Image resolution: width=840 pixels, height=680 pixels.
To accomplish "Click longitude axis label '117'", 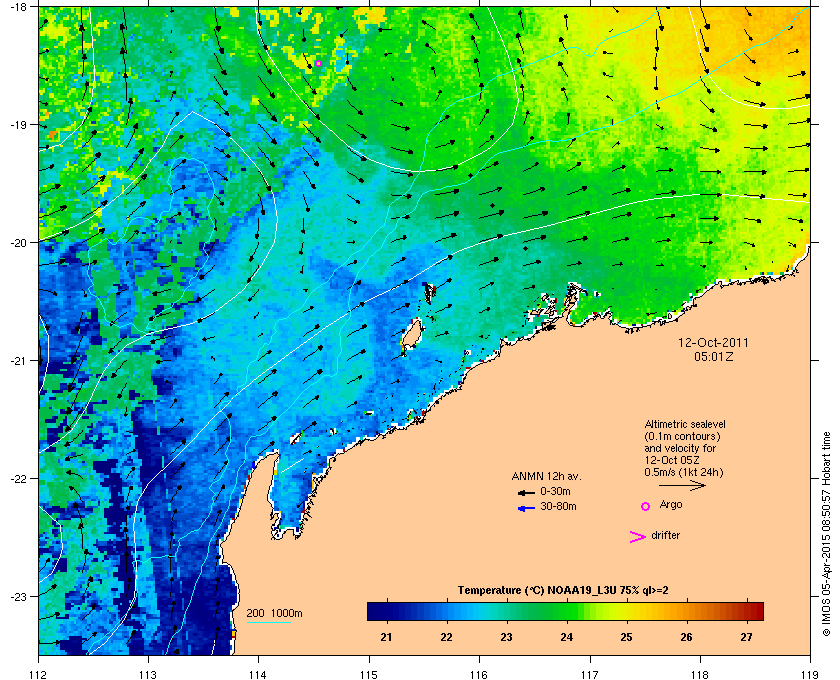I will pos(589,674).
